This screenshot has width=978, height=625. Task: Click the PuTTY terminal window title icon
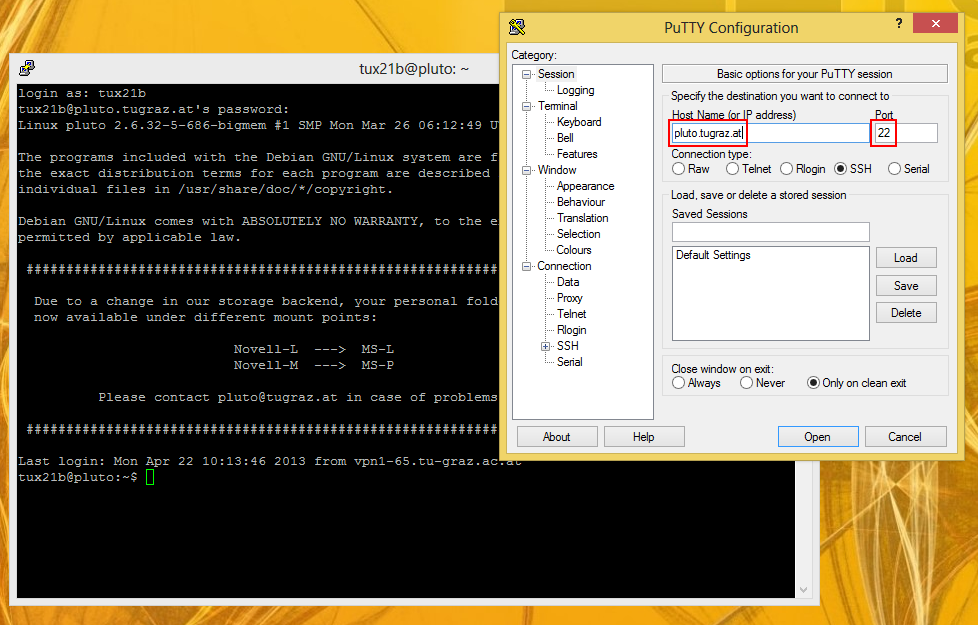pyautogui.click(x=27, y=68)
